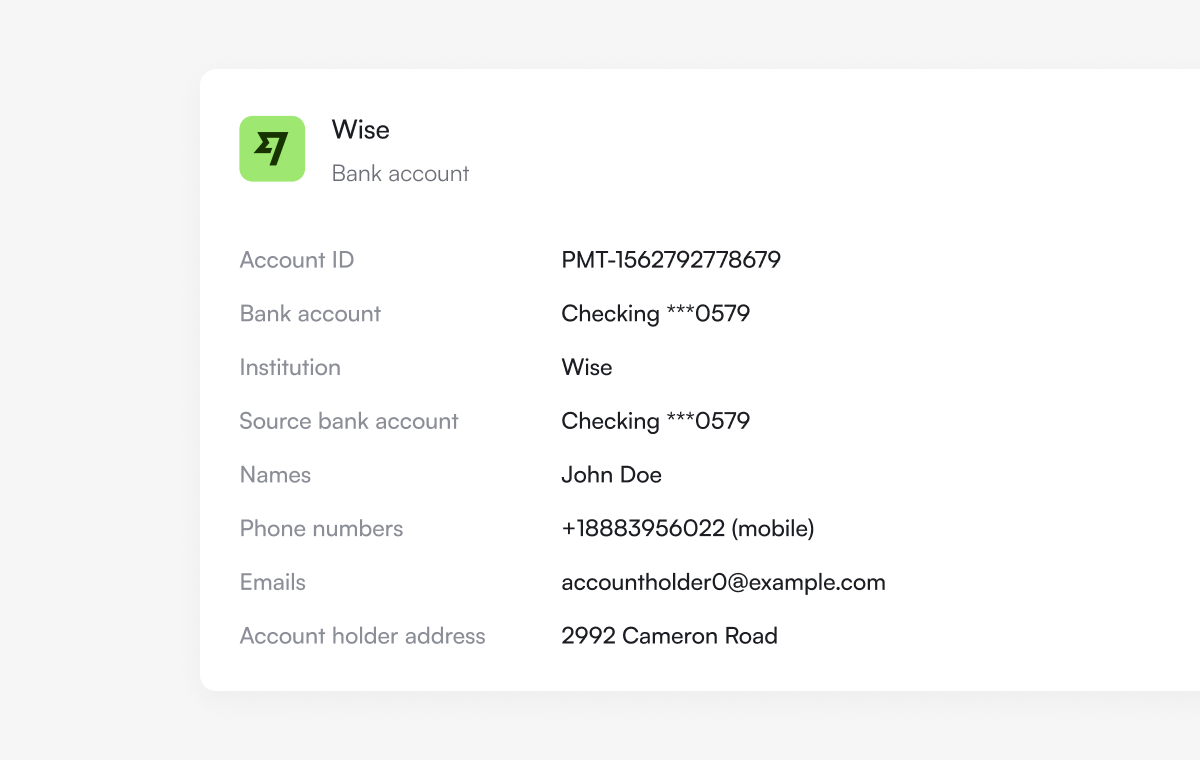Click the Checking ***0579 value beside Bank account
The height and width of the screenshot is (760, 1200).
point(656,314)
